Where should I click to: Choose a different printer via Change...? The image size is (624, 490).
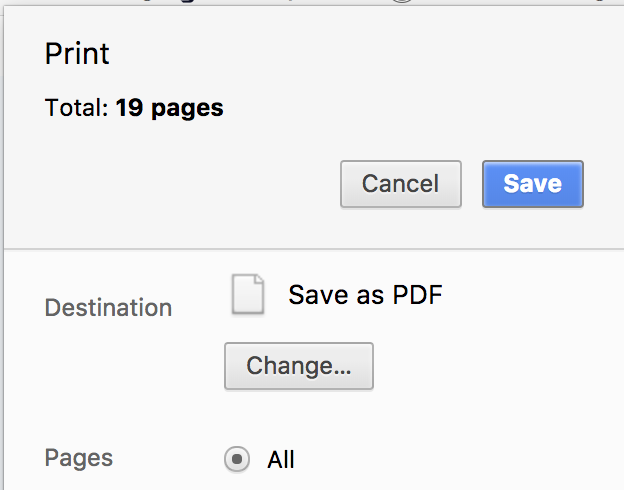[x=299, y=366]
